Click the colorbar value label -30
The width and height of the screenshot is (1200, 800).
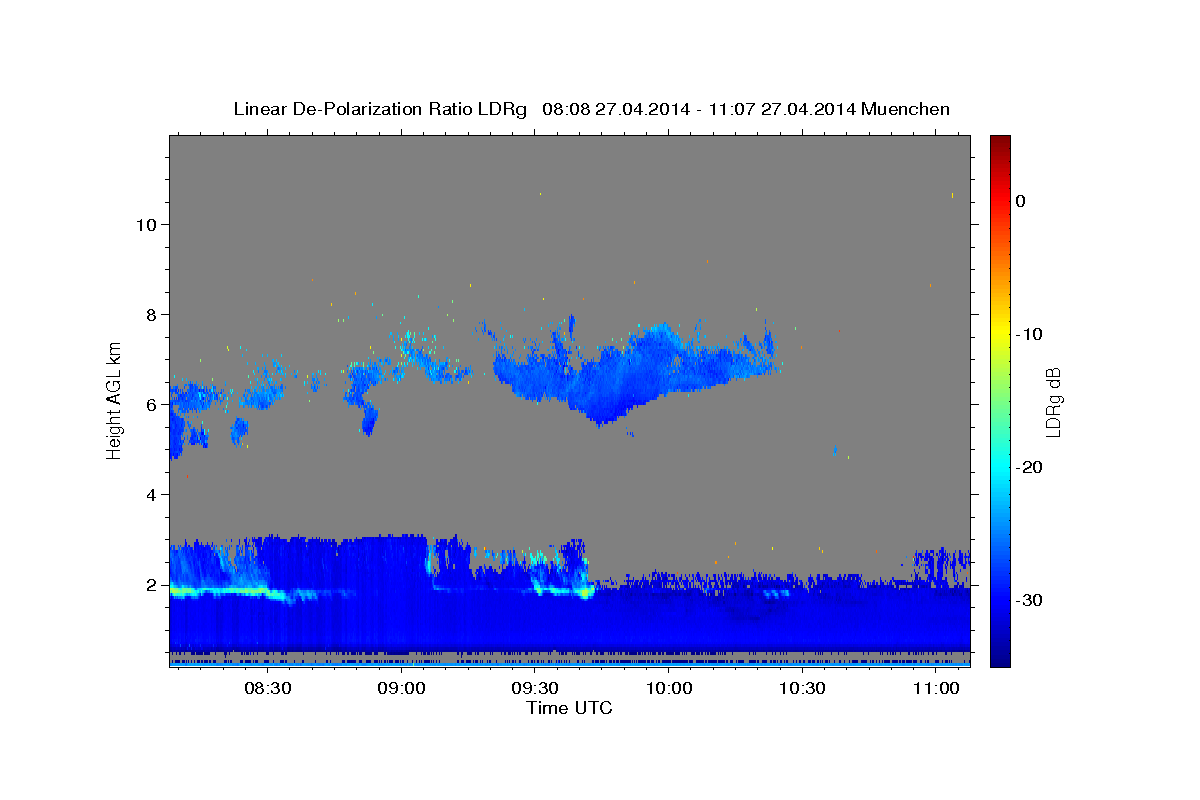coord(1029,600)
